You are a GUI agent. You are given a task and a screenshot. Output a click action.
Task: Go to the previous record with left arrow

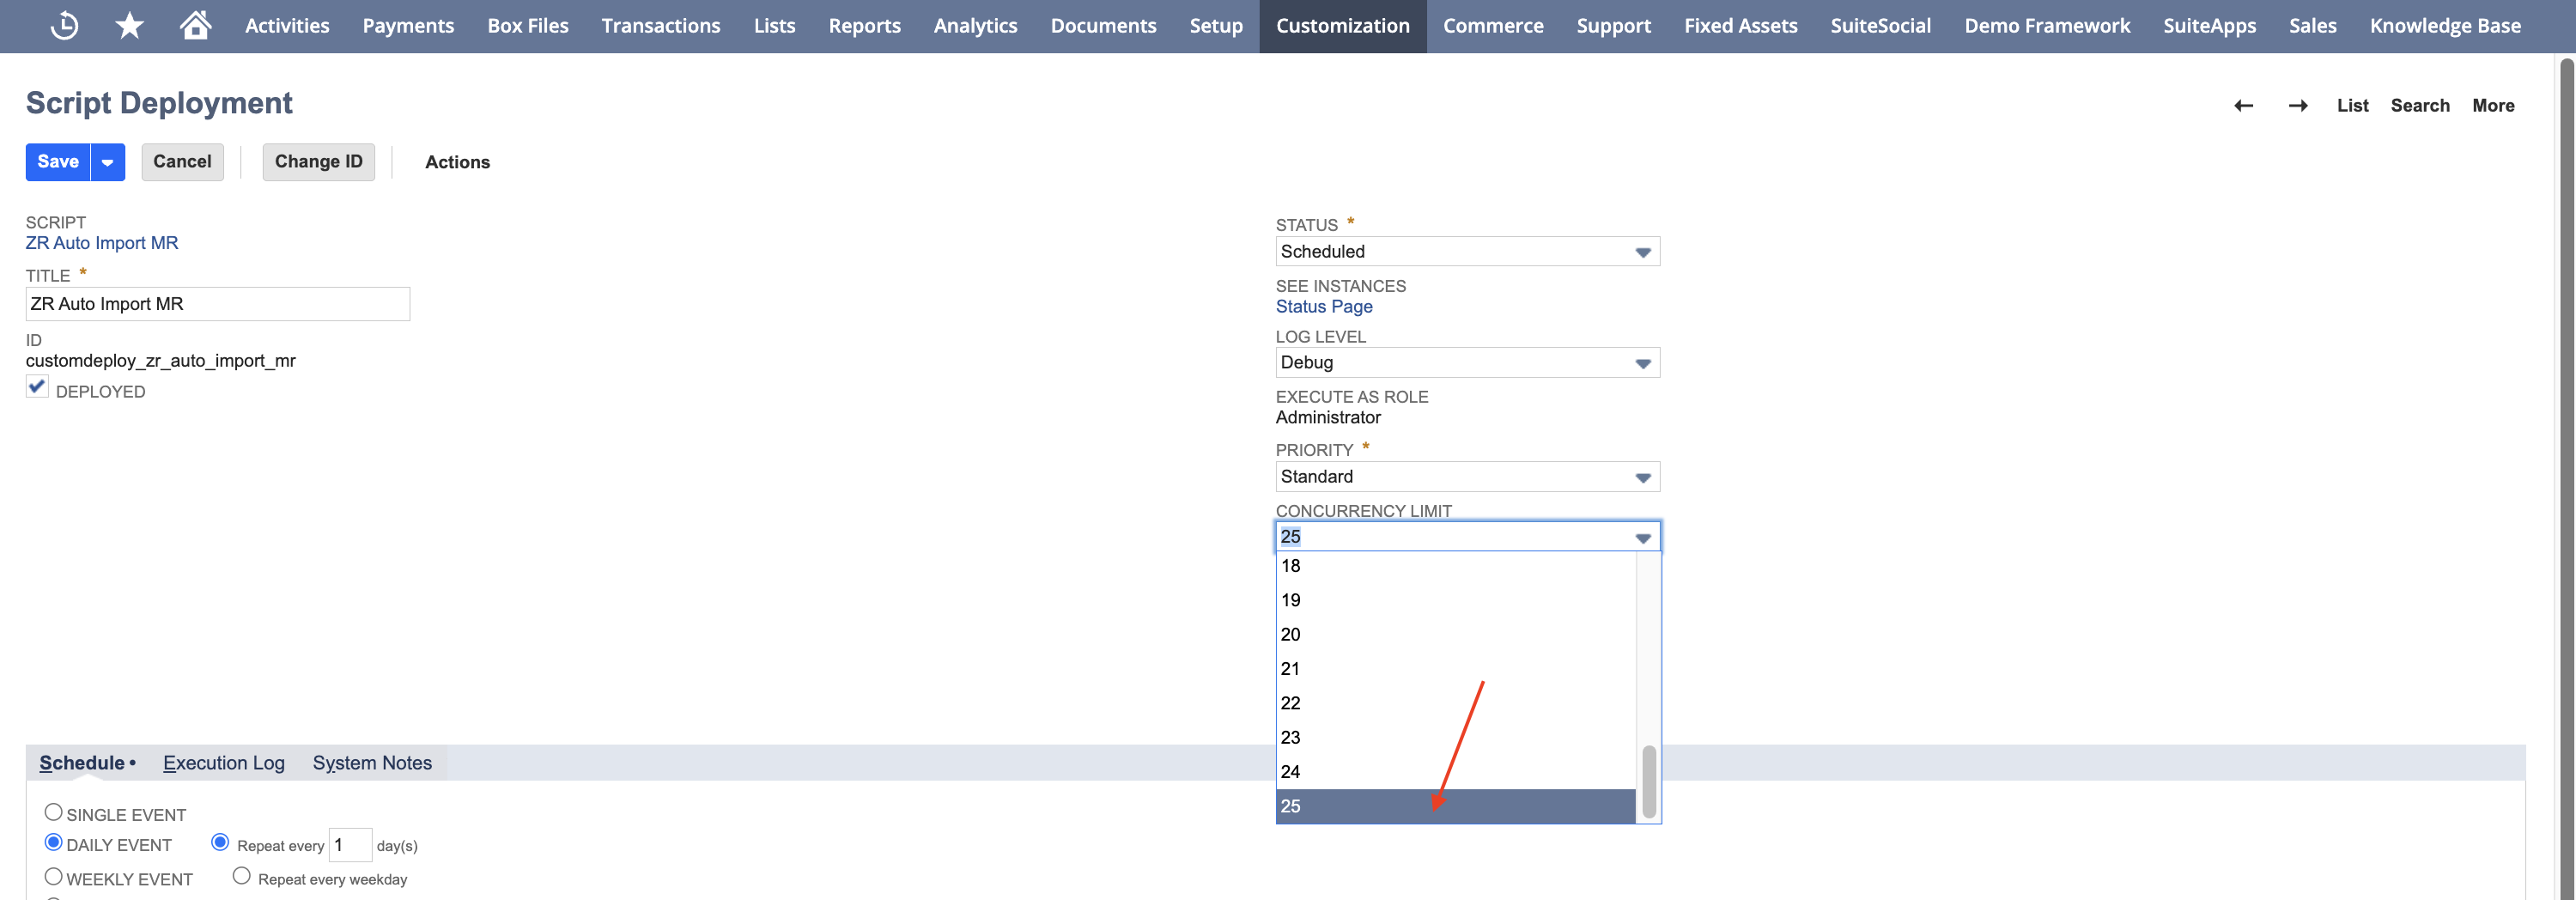point(2243,105)
